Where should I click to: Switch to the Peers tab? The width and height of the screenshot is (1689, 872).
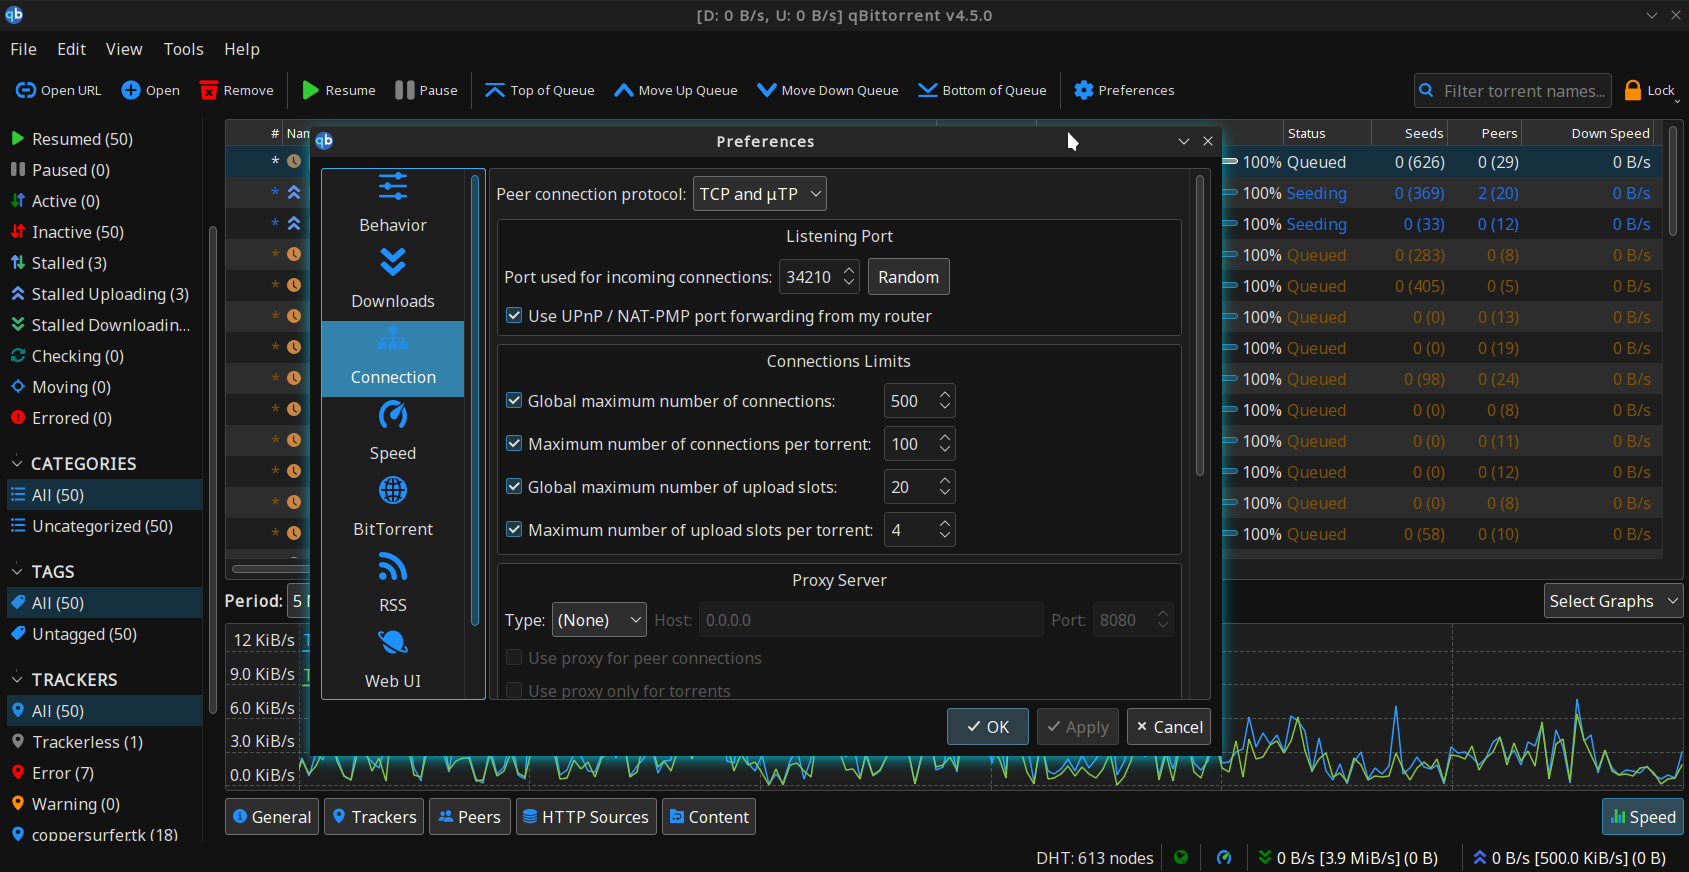[470, 817]
